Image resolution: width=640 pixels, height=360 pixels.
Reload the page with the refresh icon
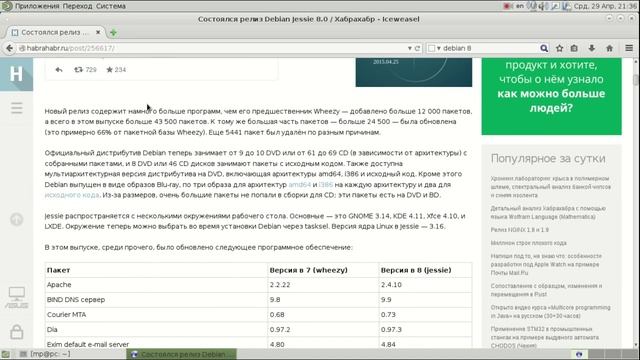coord(417,48)
